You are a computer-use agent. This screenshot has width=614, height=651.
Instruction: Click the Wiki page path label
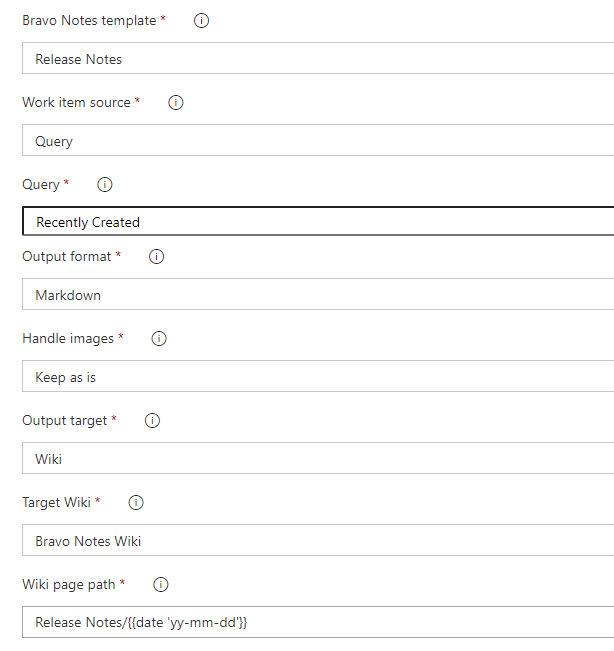(69, 585)
